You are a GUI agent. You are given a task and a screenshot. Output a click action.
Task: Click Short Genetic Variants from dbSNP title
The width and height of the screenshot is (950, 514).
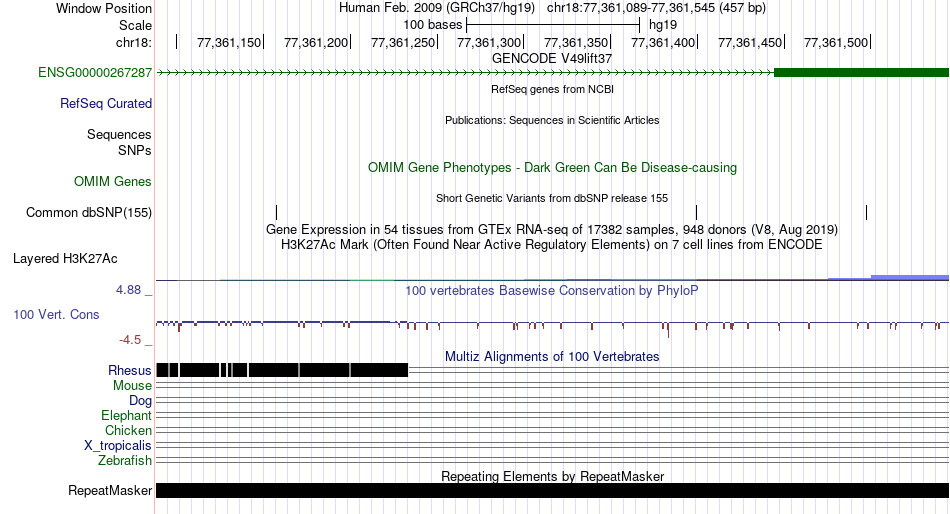coord(552,198)
